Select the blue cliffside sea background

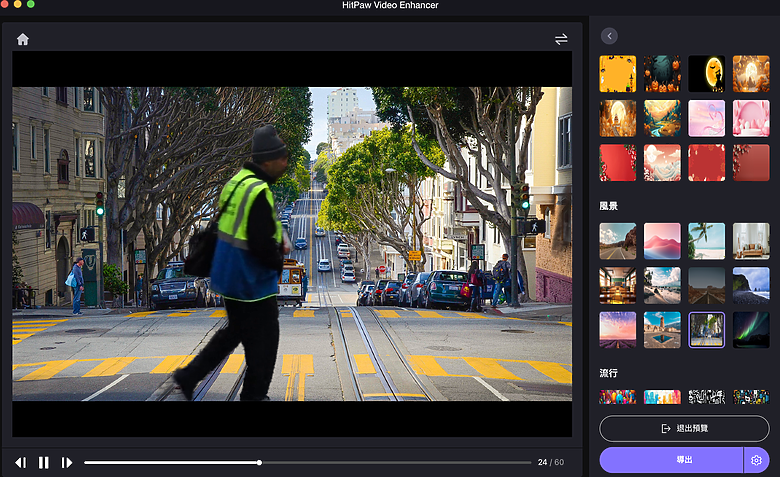751,286
